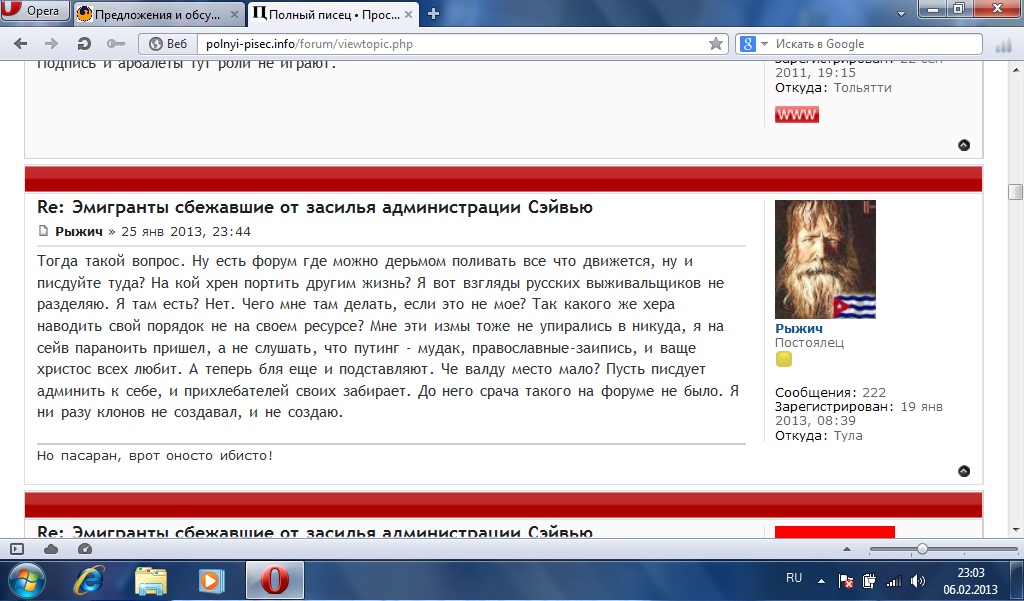Click Рыжич avatar image
Viewport: 1024px width, 601px height.
coord(825,259)
